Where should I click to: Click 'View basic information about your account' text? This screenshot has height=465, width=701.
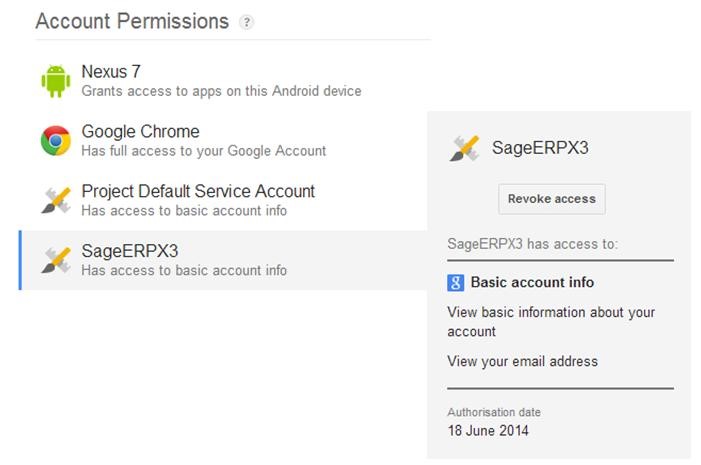[x=551, y=321]
